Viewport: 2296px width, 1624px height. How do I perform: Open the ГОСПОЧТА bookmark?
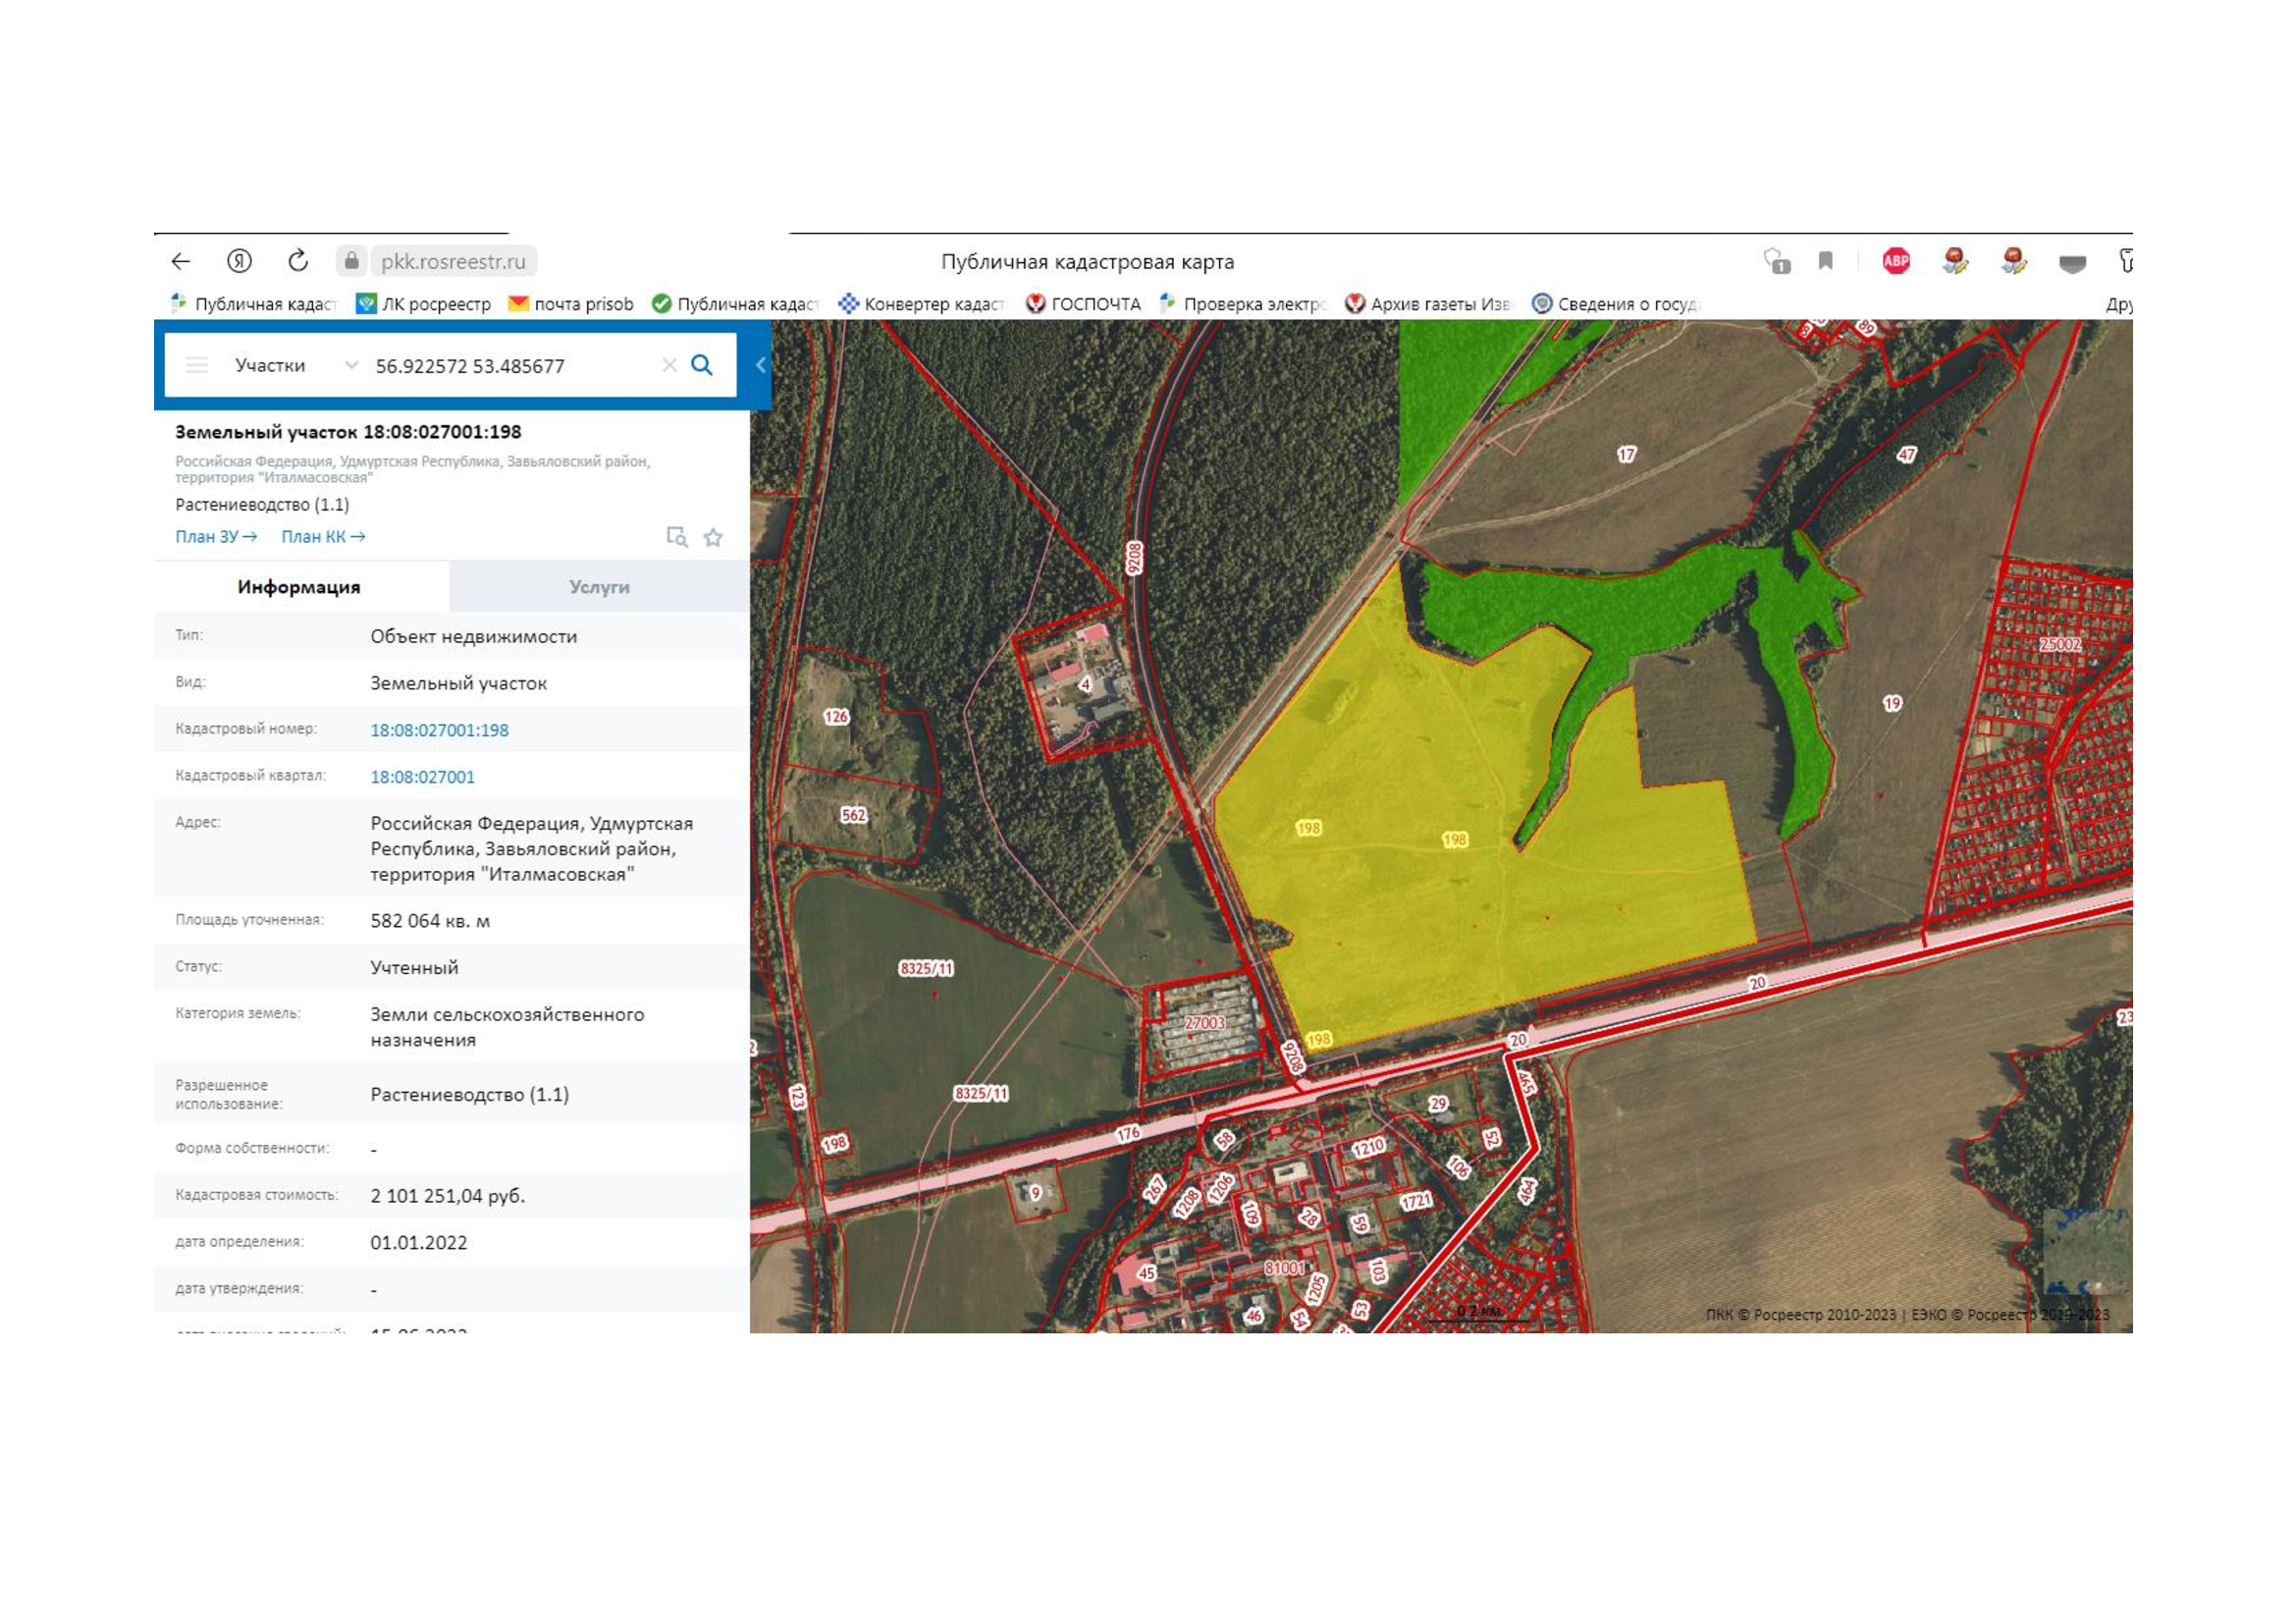(1083, 304)
